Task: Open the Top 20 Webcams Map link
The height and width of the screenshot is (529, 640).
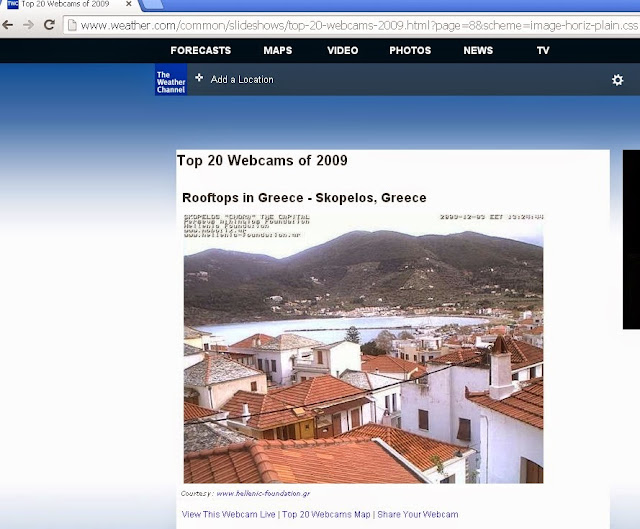Action: pos(326,514)
